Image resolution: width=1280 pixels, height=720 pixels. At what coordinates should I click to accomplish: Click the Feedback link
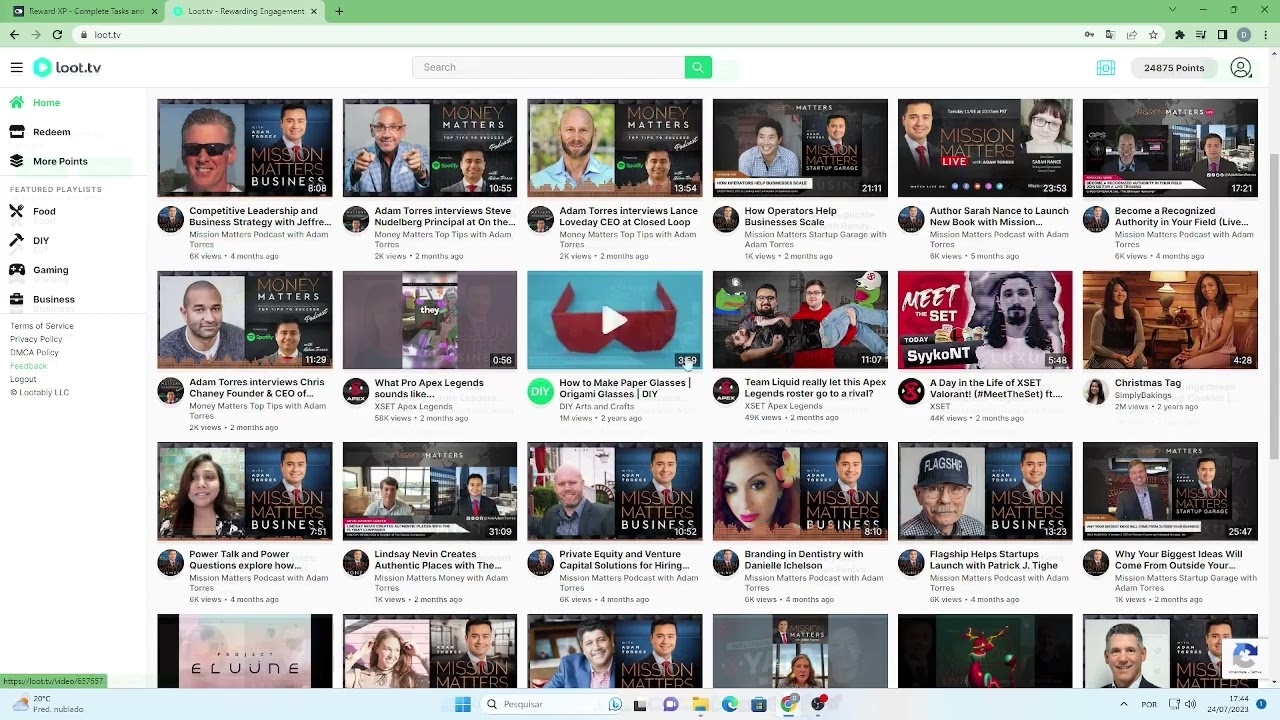click(x=28, y=366)
